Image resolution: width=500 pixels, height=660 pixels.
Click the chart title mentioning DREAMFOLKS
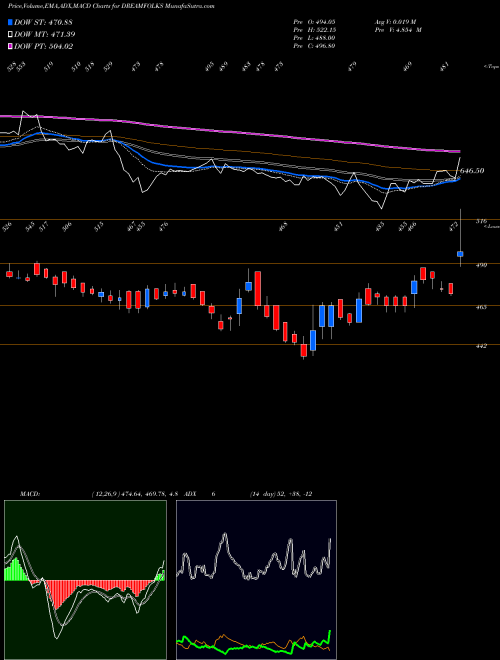pos(111,6)
